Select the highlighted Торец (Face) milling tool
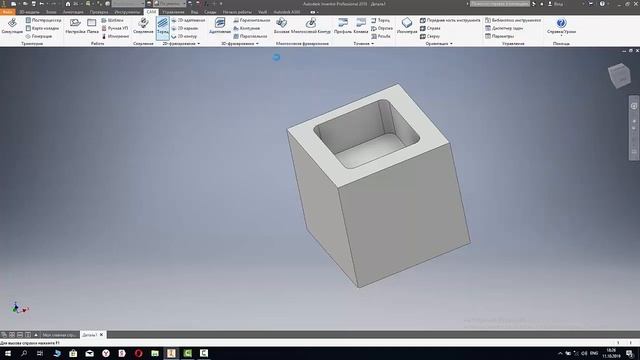Viewport: 640px width, 360px height. (x=162, y=27)
